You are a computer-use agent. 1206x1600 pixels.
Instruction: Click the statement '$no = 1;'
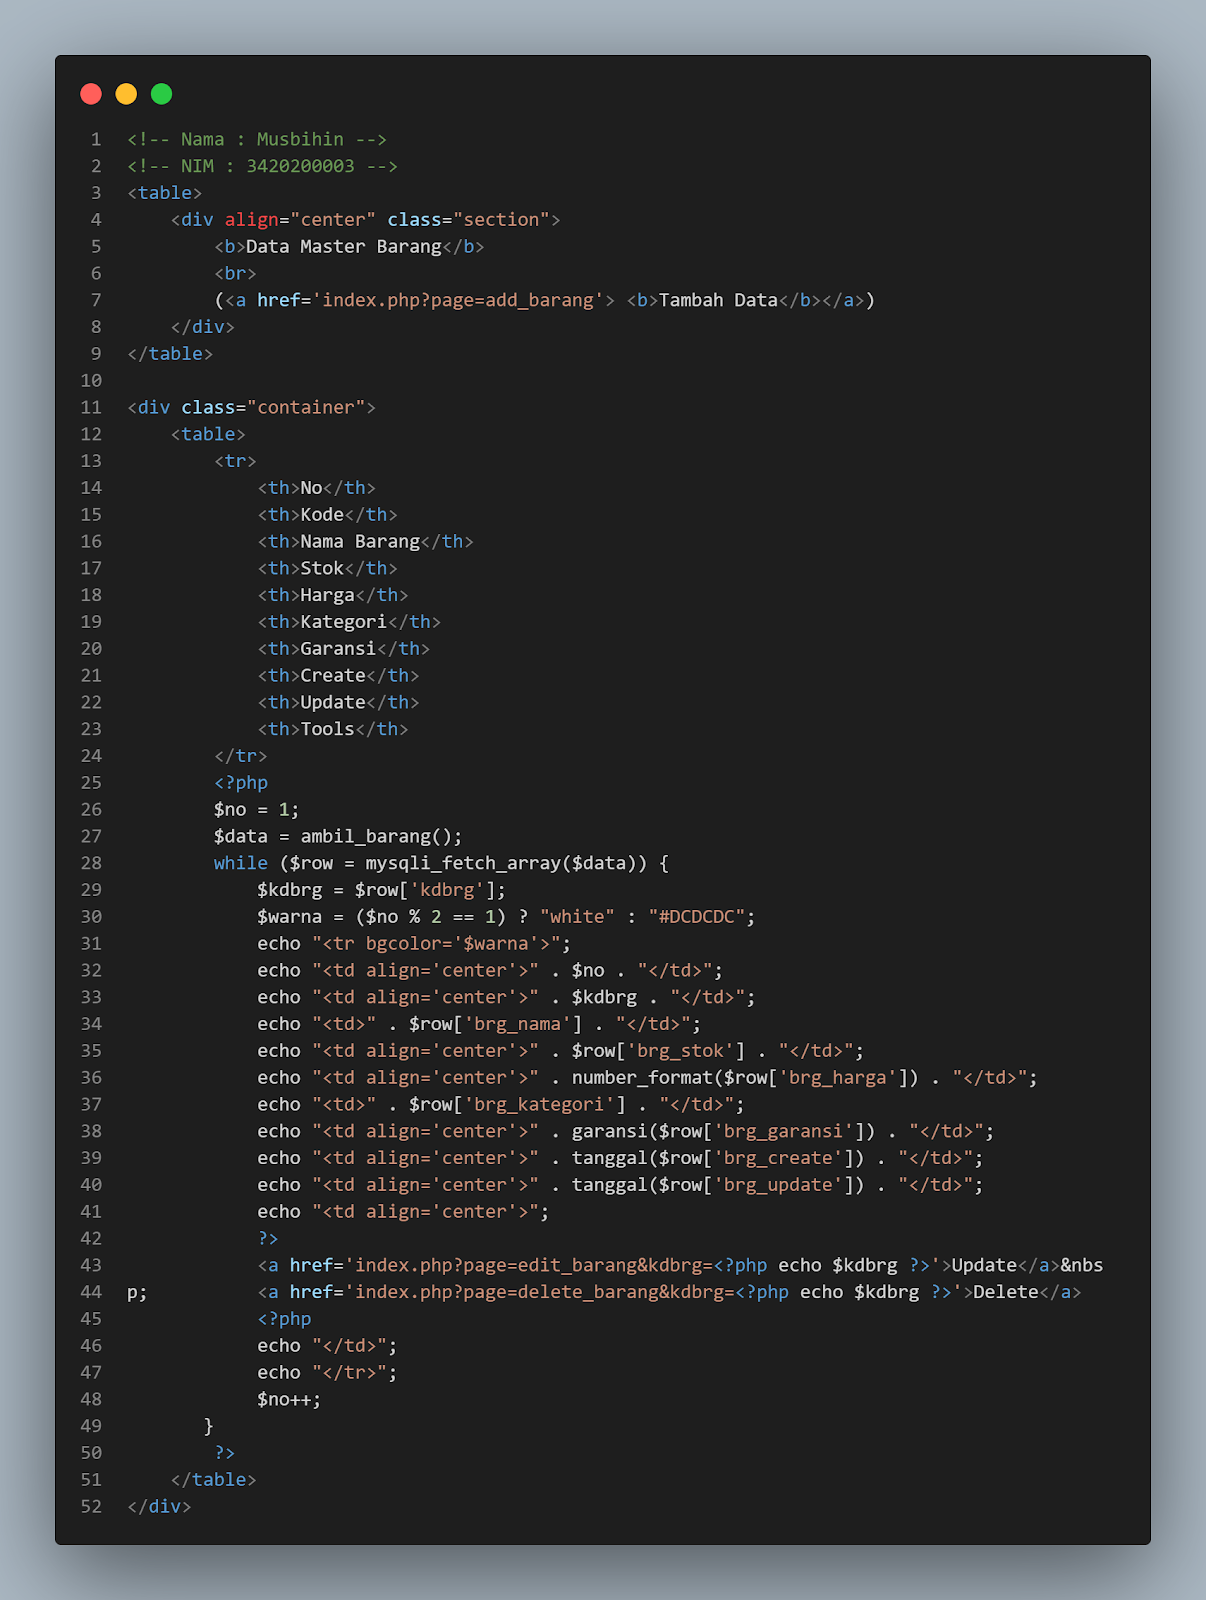pyautogui.click(x=257, y=809)
